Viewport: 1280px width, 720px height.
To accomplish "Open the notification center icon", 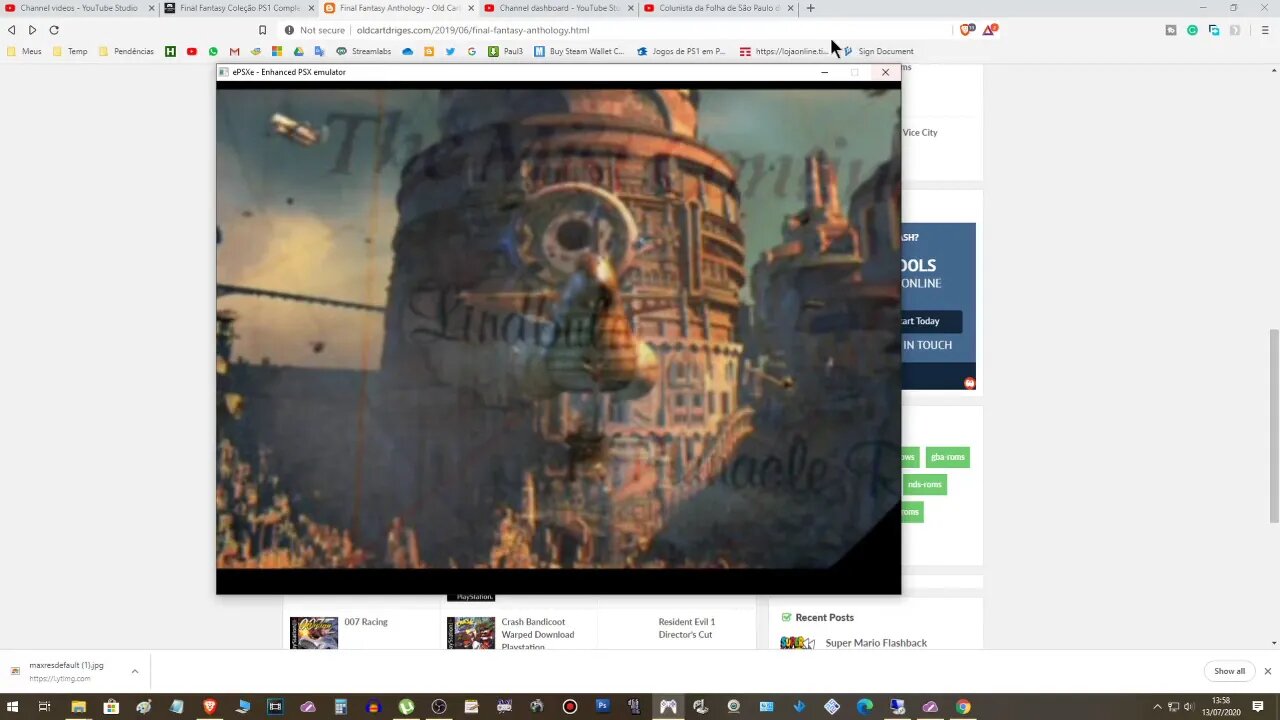I will tap(1258, 706).
